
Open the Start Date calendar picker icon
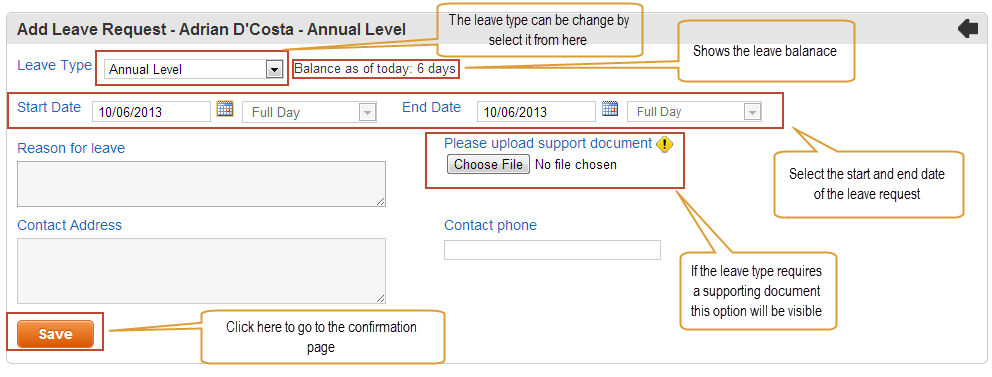[225, 108]
